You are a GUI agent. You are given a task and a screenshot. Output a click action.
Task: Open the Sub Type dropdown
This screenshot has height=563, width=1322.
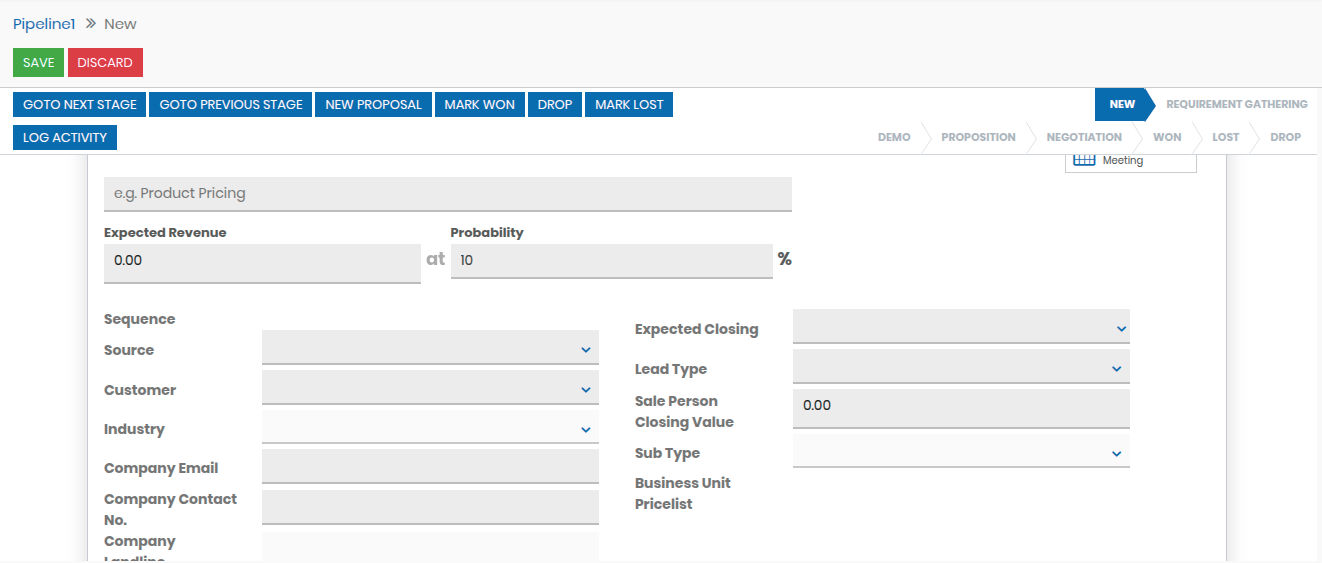(960, 453)
